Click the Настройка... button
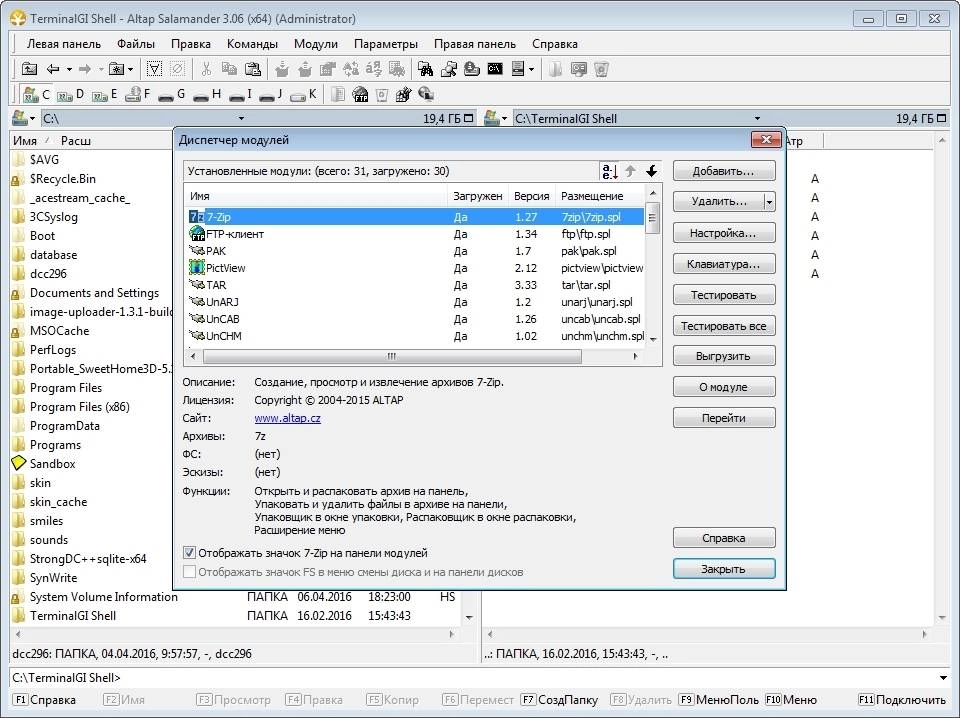 coord(724,233)
